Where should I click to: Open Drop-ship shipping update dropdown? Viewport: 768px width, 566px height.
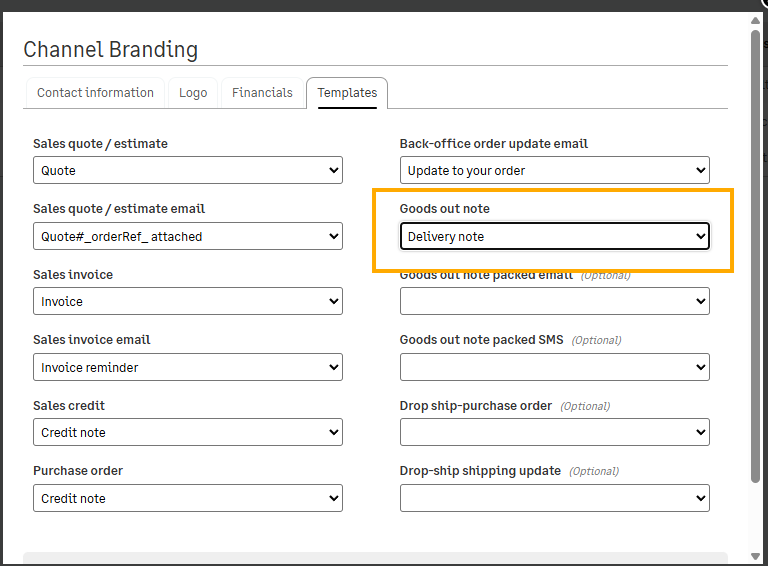(x=554, y=498)
